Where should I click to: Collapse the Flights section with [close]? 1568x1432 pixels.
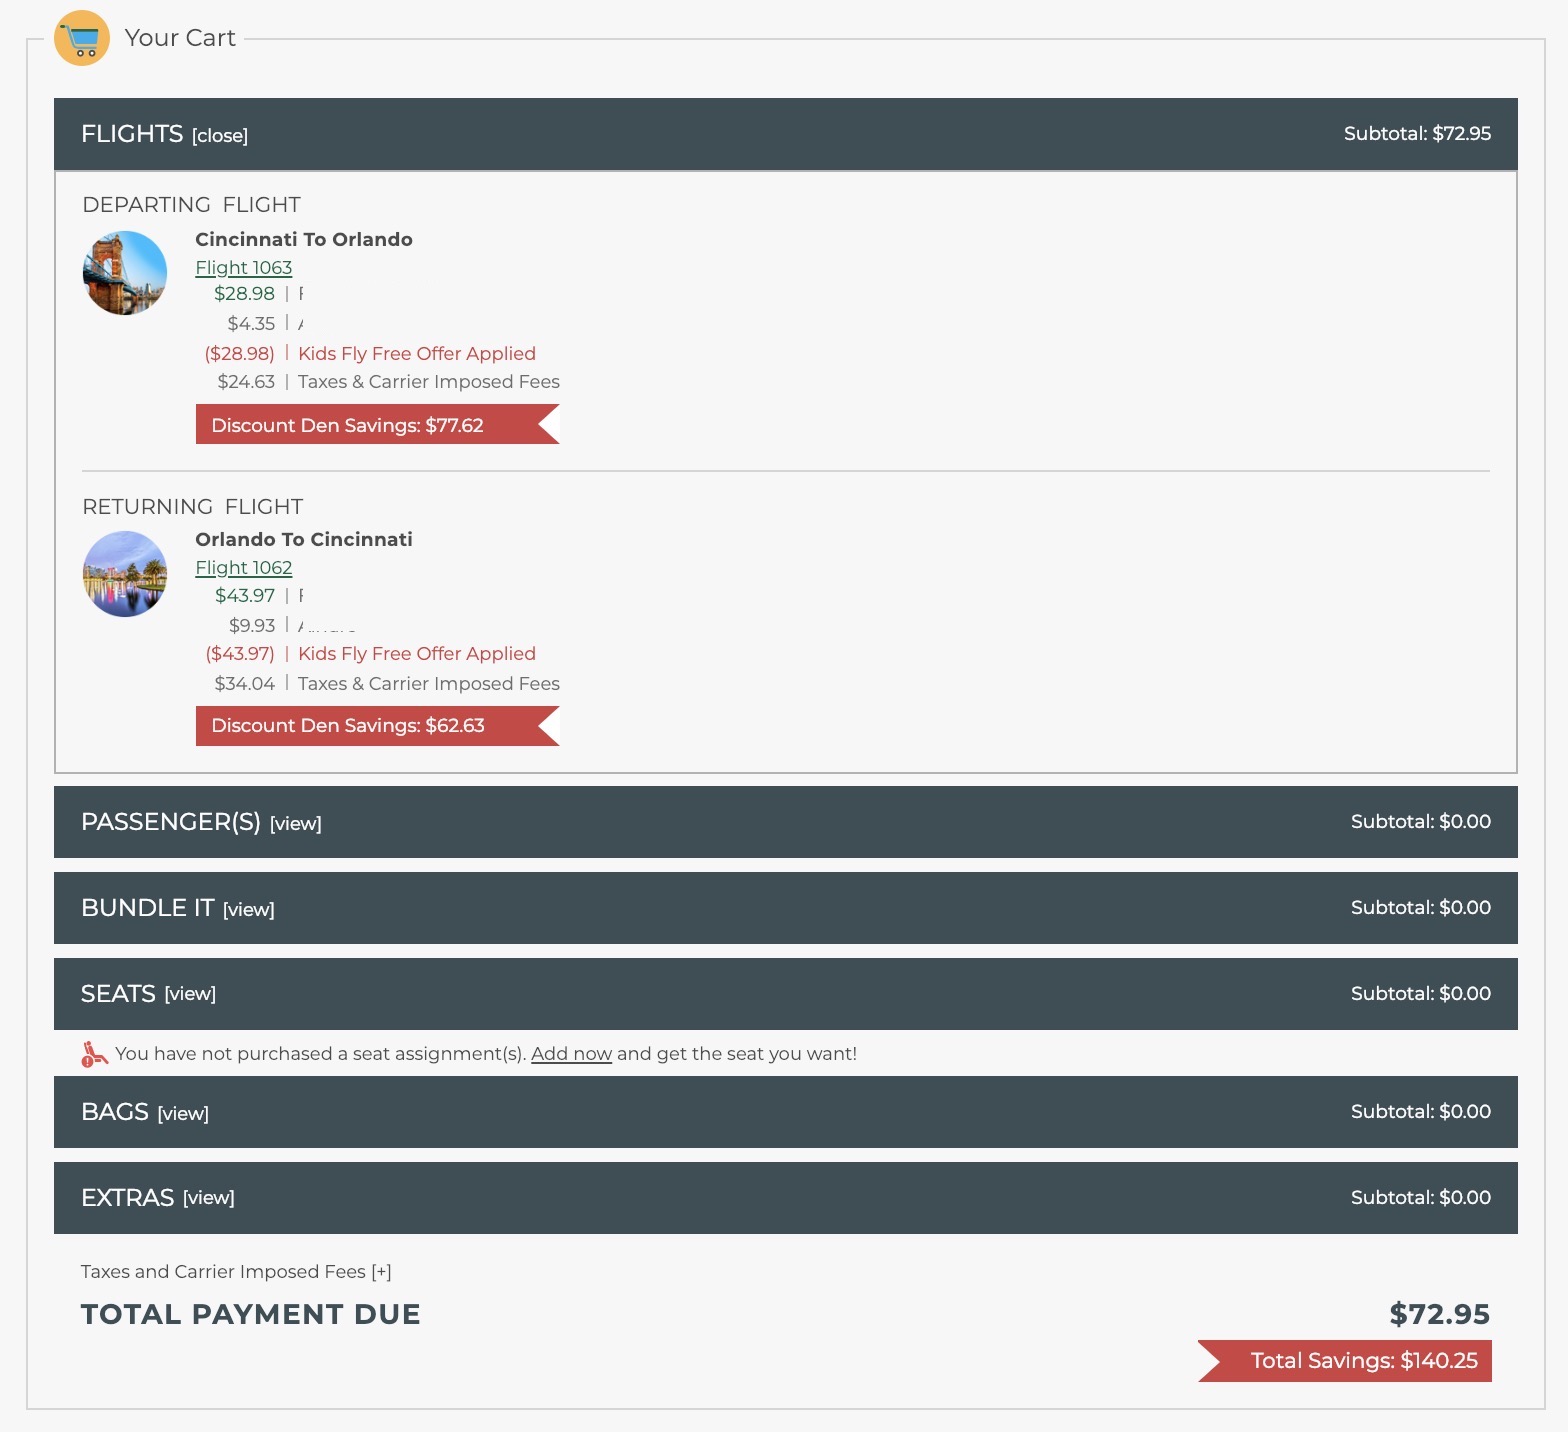[x=220, y=136]
